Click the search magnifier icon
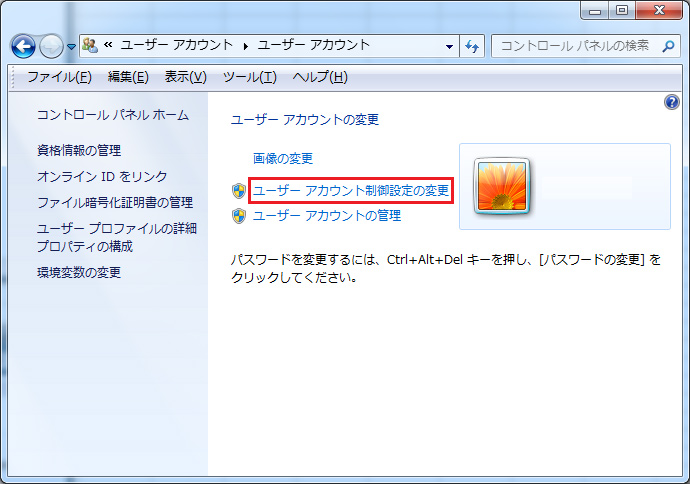Screen dimensions: 690x484 [x=668, y=46]
